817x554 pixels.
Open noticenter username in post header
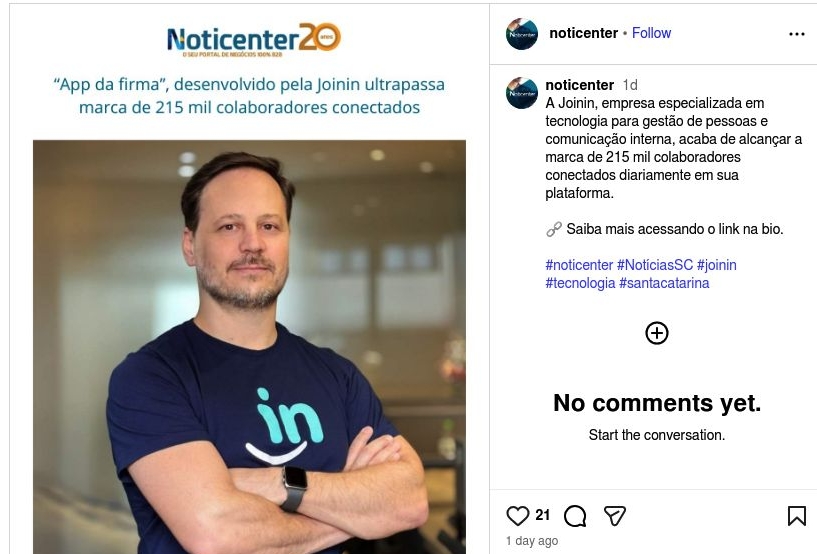click(584, 33)
